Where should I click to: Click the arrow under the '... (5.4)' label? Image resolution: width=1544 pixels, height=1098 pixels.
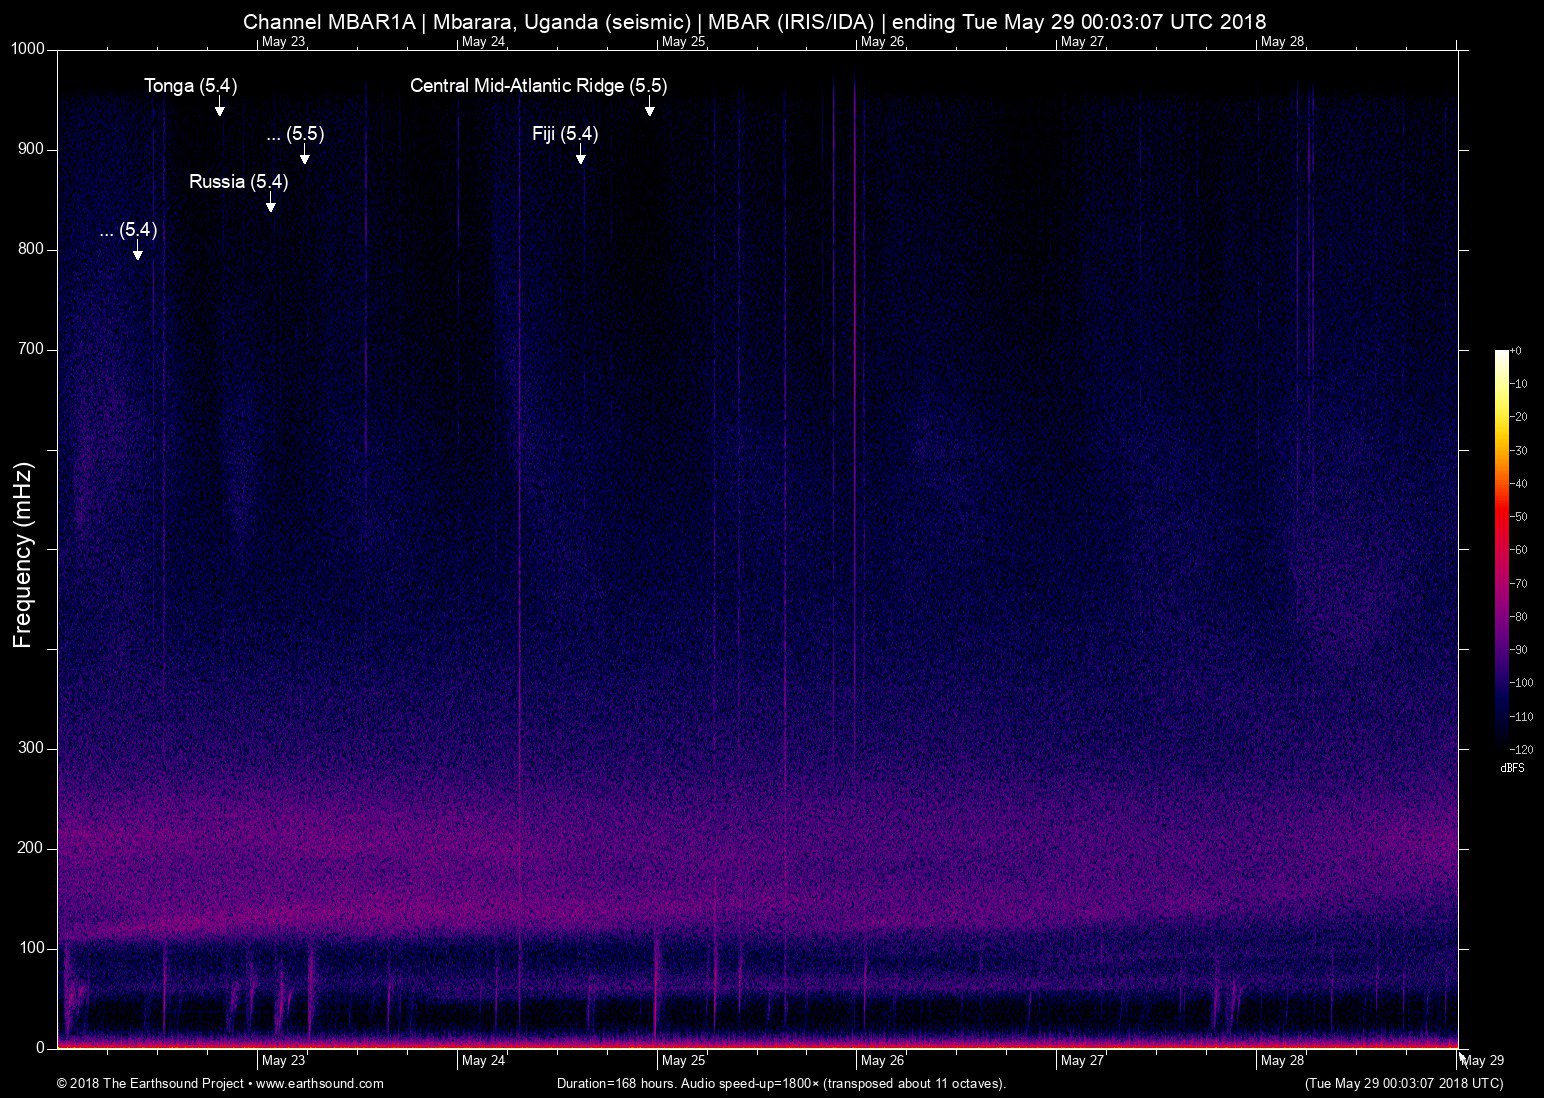coord(137,252)
